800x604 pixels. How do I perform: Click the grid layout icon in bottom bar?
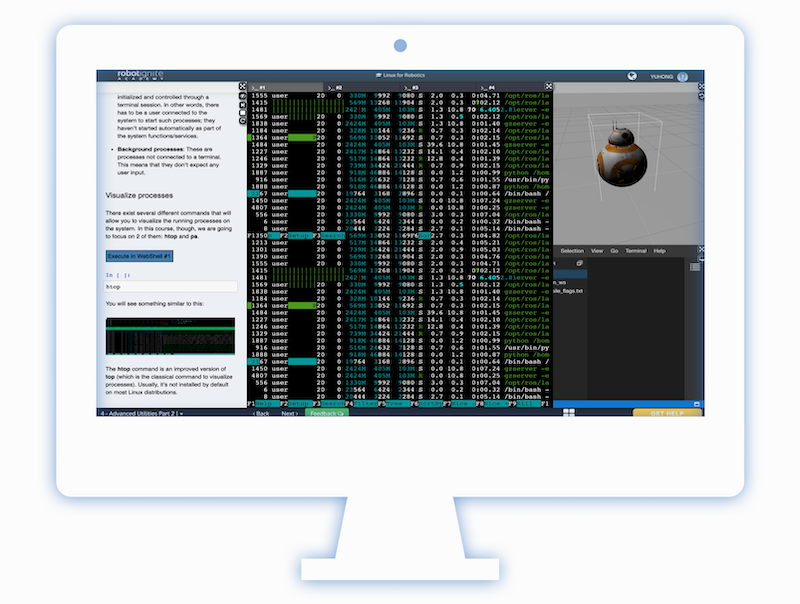pyautogui.click(x=568, y=411)
